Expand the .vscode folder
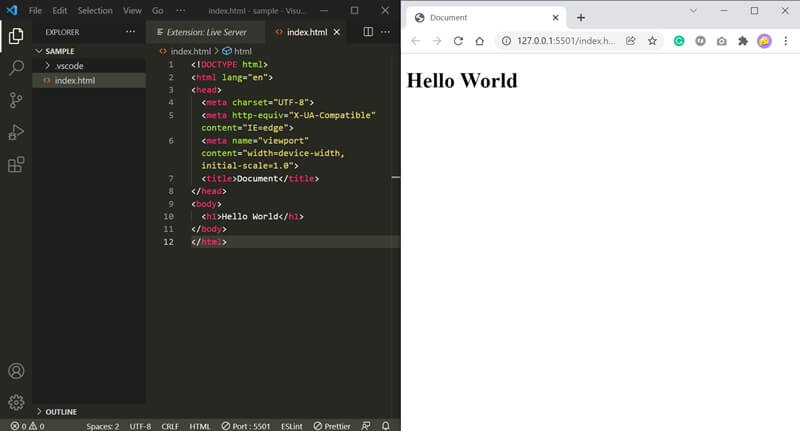Image resolution: width=800 pixels, height=431 pixels. pyautogui.click(x=48, y=65)
